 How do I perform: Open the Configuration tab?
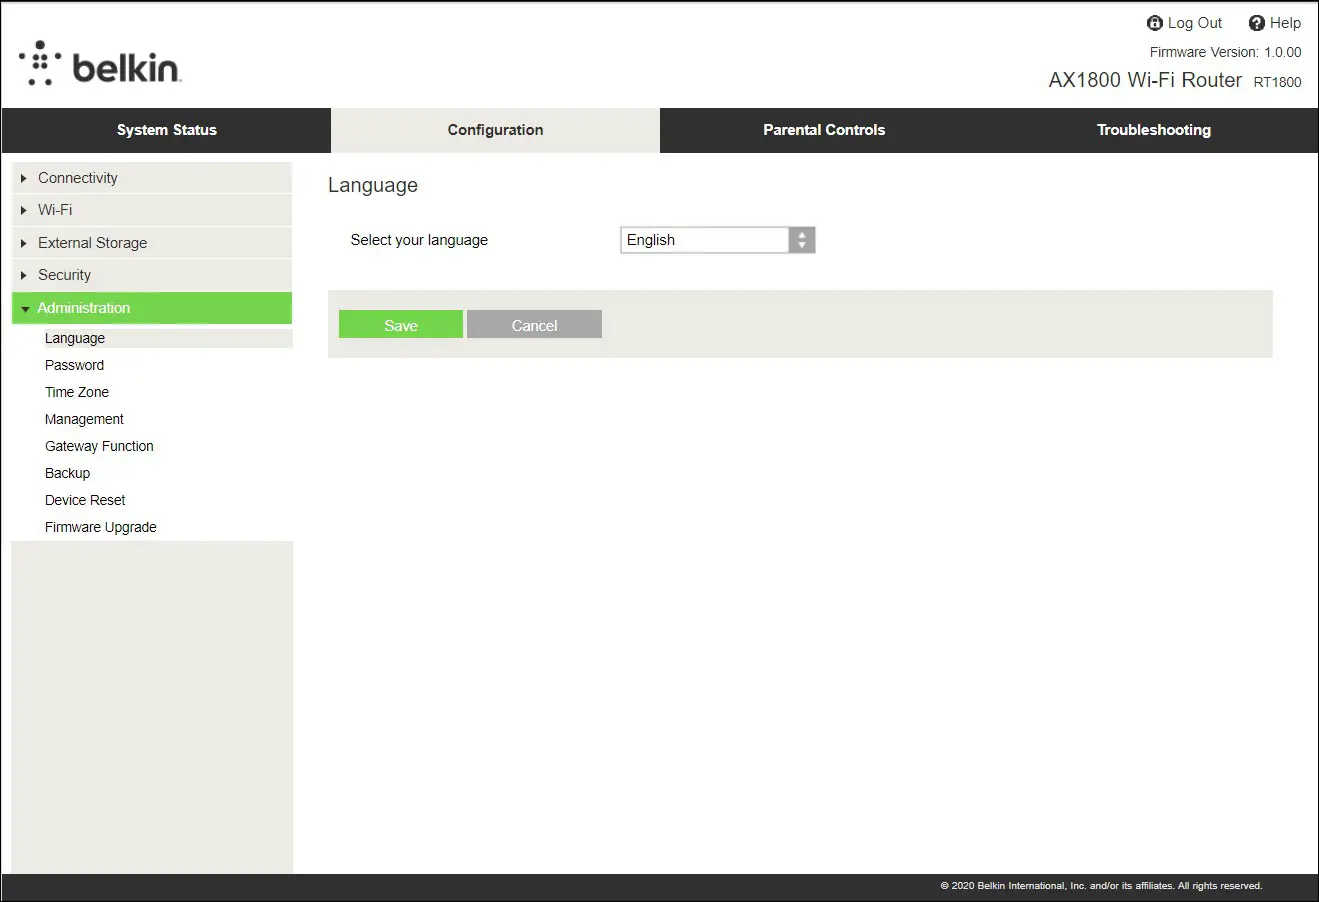(x=495, y=130)
